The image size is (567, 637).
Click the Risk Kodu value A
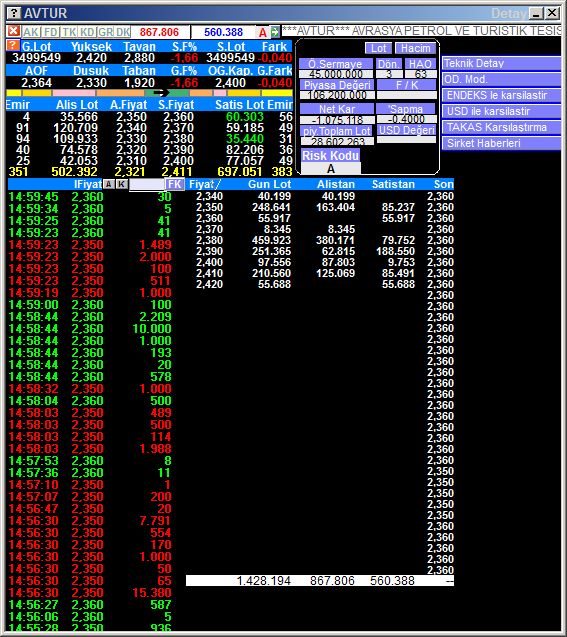331,168
